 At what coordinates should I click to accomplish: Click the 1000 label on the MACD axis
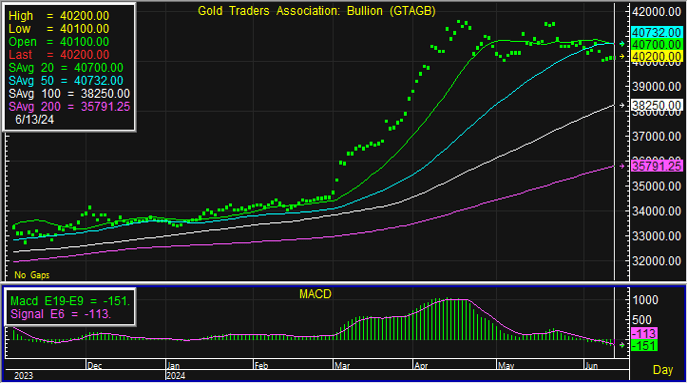click(645, 300)
